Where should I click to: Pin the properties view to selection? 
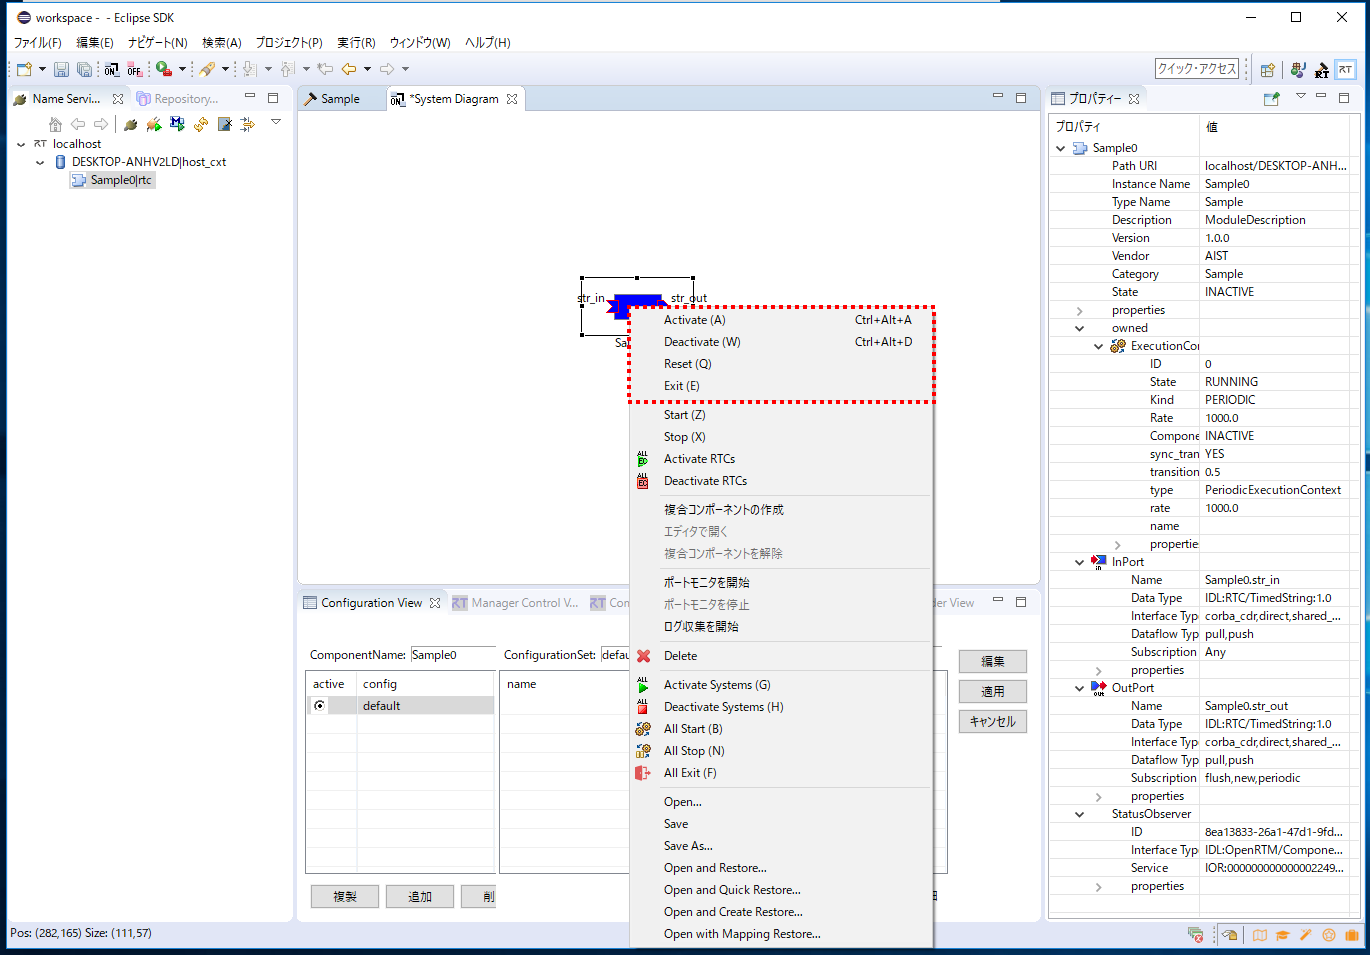coord(1272,99)
